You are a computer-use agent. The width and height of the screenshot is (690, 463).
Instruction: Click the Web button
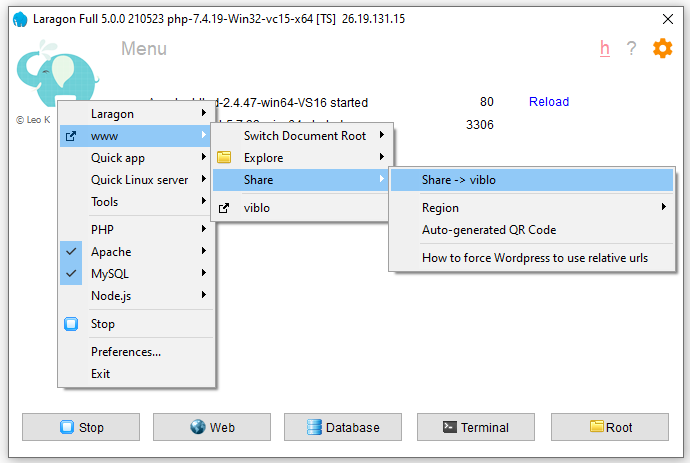212,427
